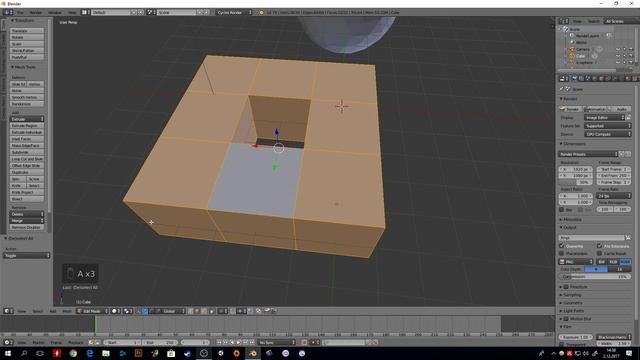Adjust the resolution percentage slider

click(x=576, y=182)
